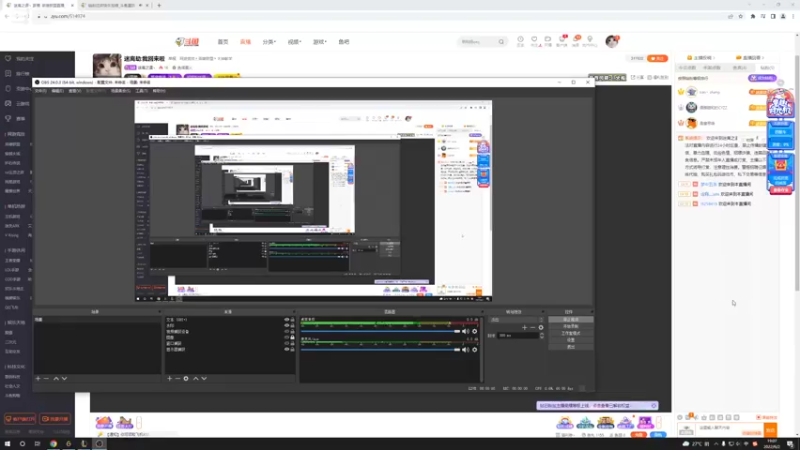The image size is (800, 450).
Task: Click 开始录制 button in OBS controls
Action: [570, 326]
